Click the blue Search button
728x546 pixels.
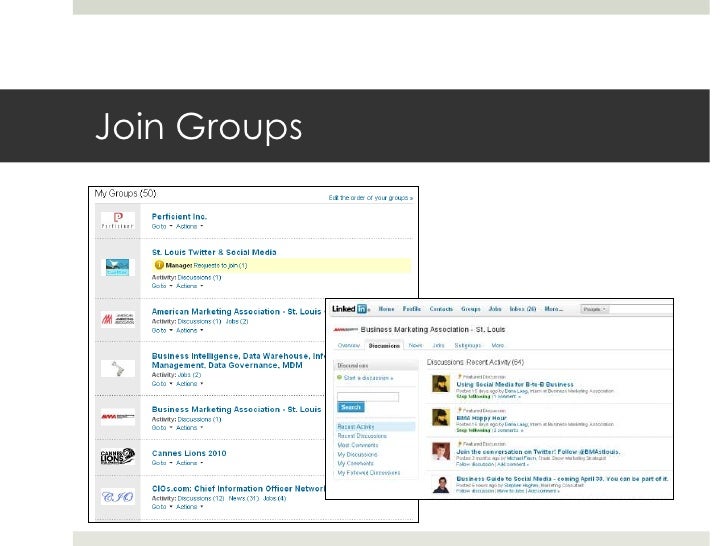351,407
